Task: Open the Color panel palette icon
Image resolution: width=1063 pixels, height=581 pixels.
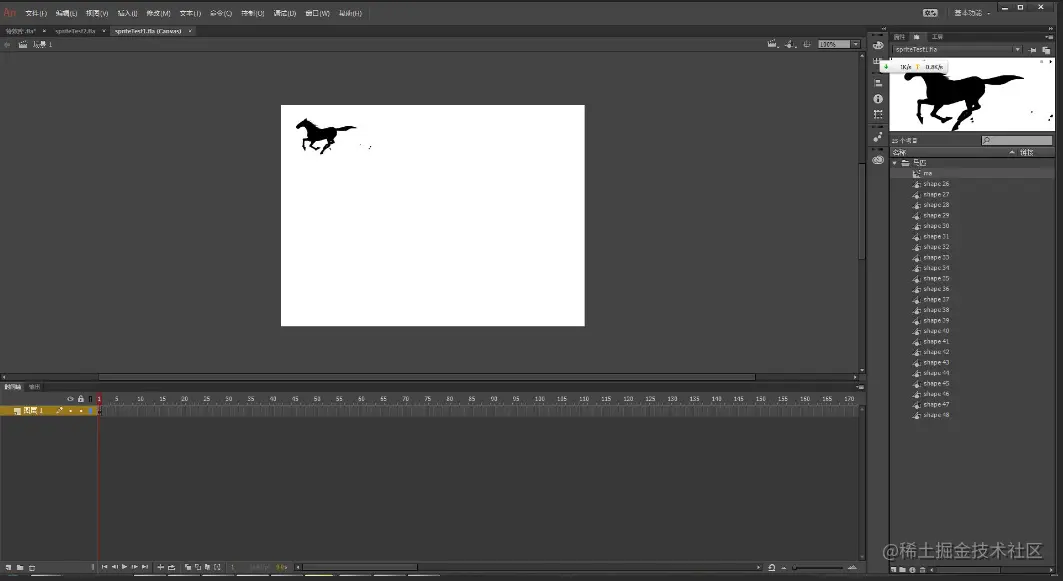Action: [x=878, y=45]
